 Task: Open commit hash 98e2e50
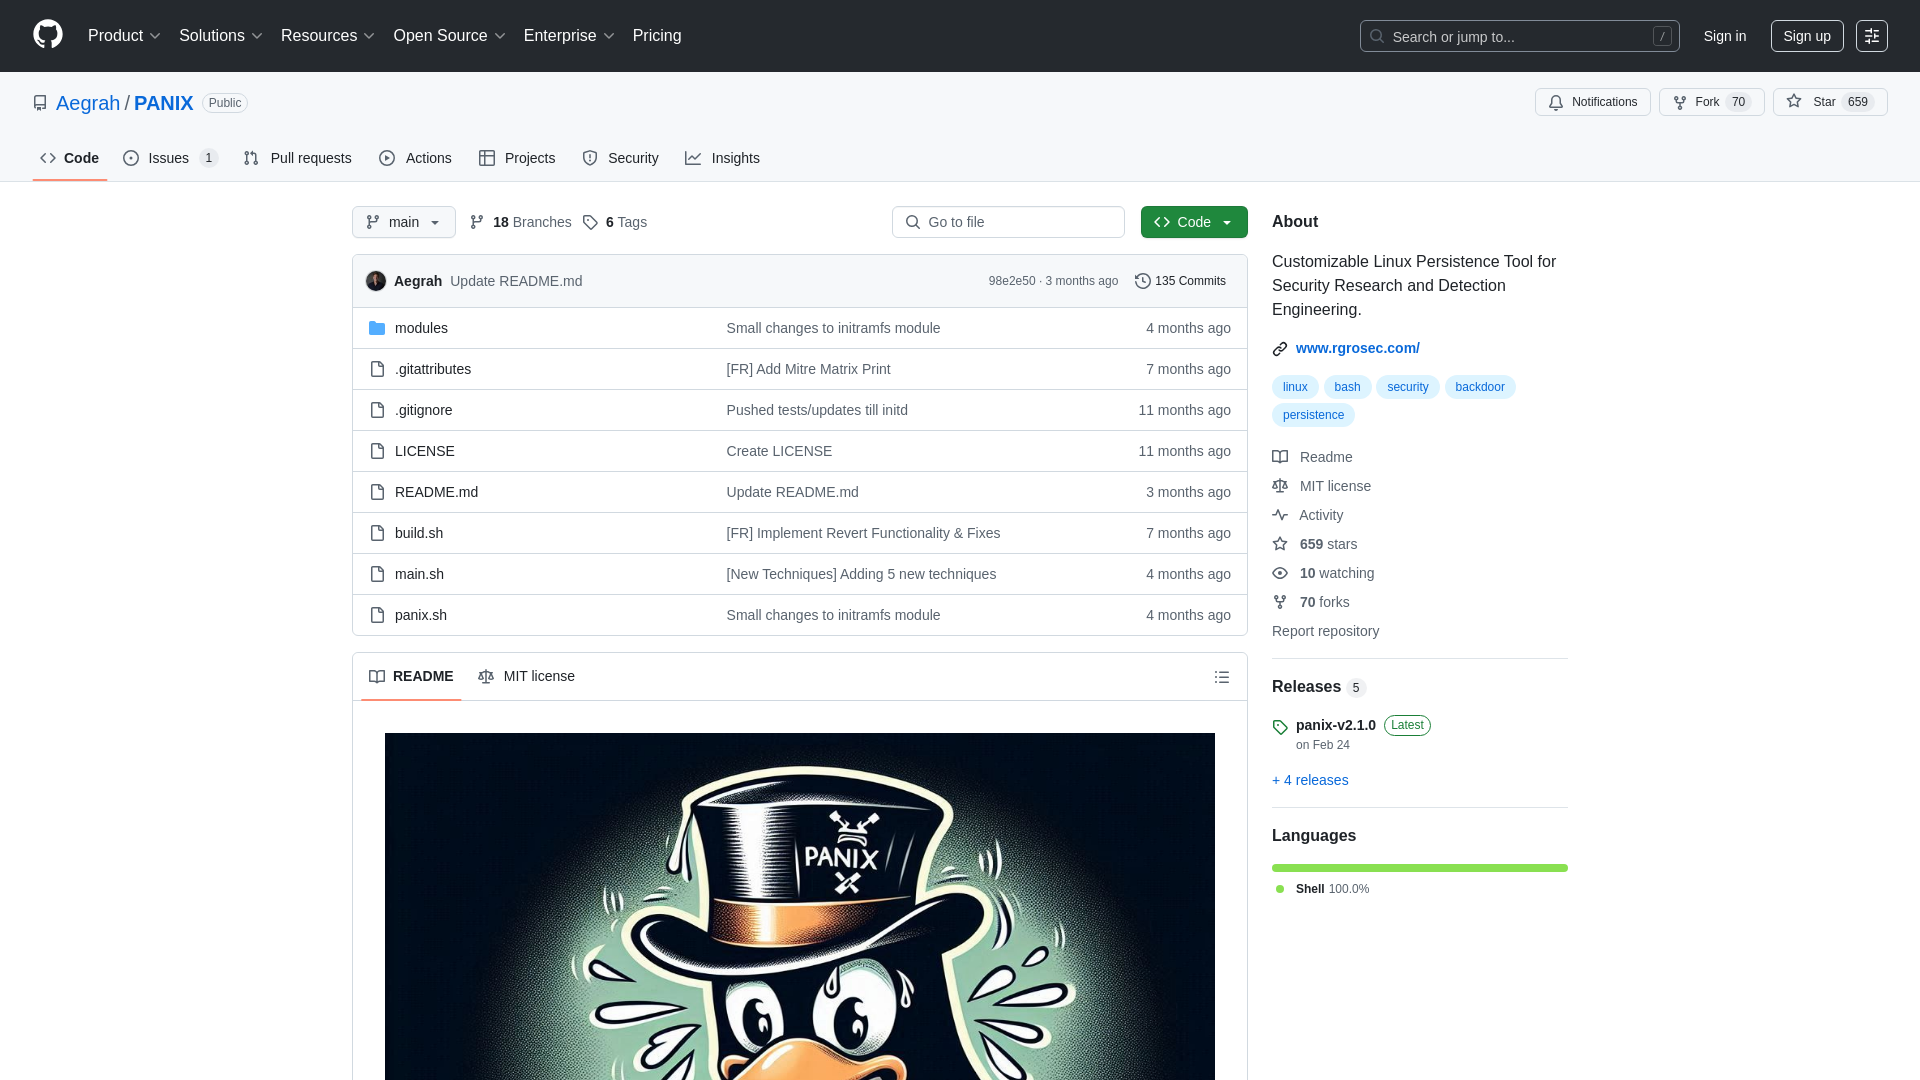1012,281
